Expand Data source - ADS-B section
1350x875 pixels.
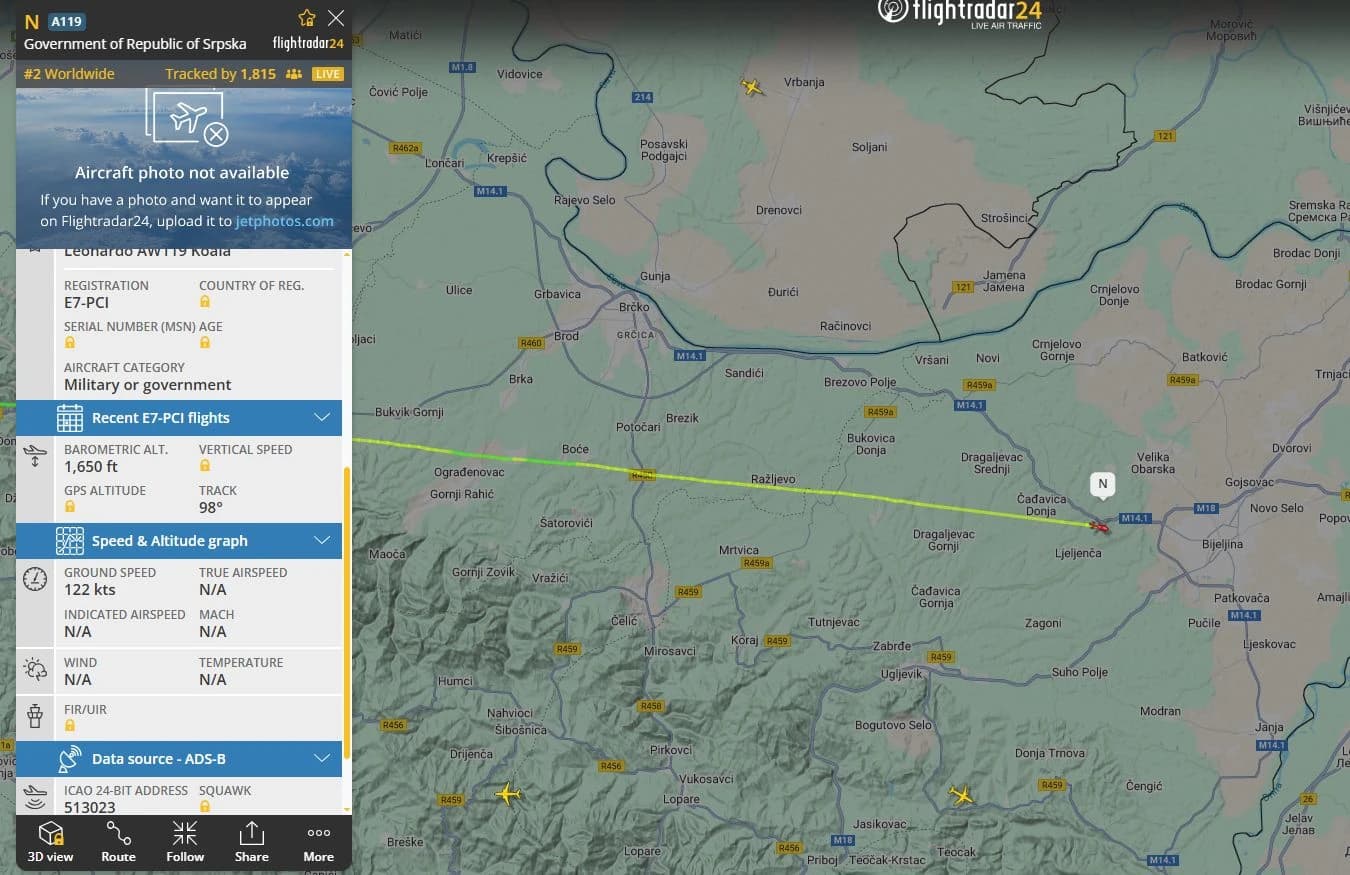(x=179, y=759)
